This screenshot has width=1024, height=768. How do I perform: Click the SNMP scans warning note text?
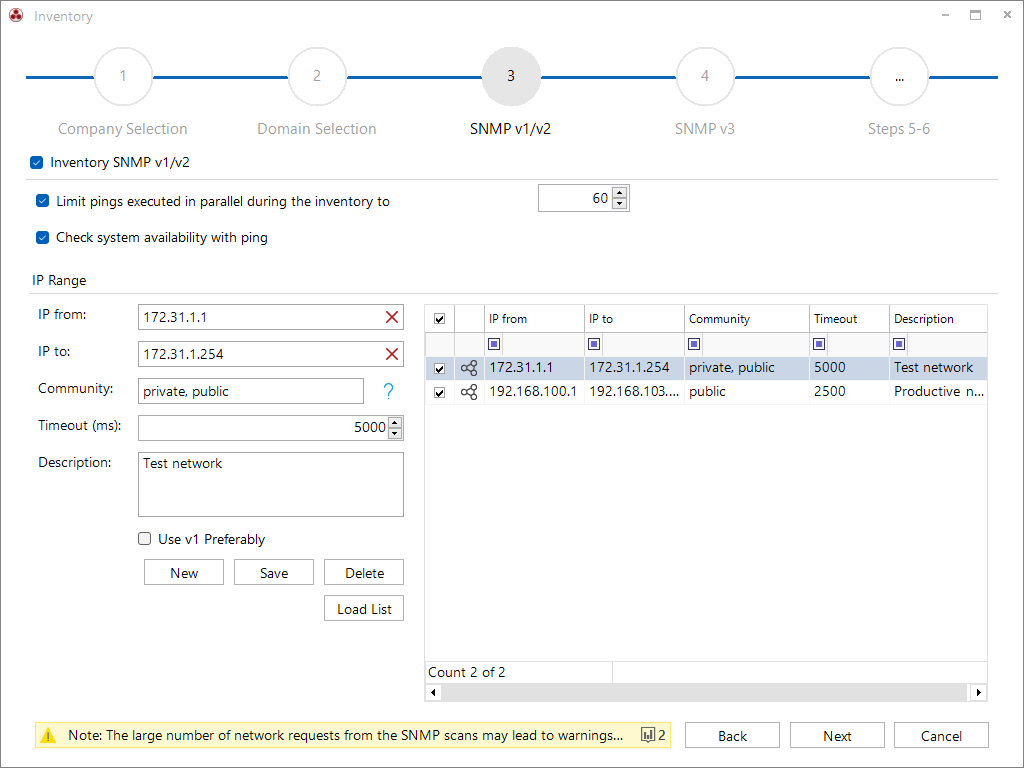coord(345,735)
